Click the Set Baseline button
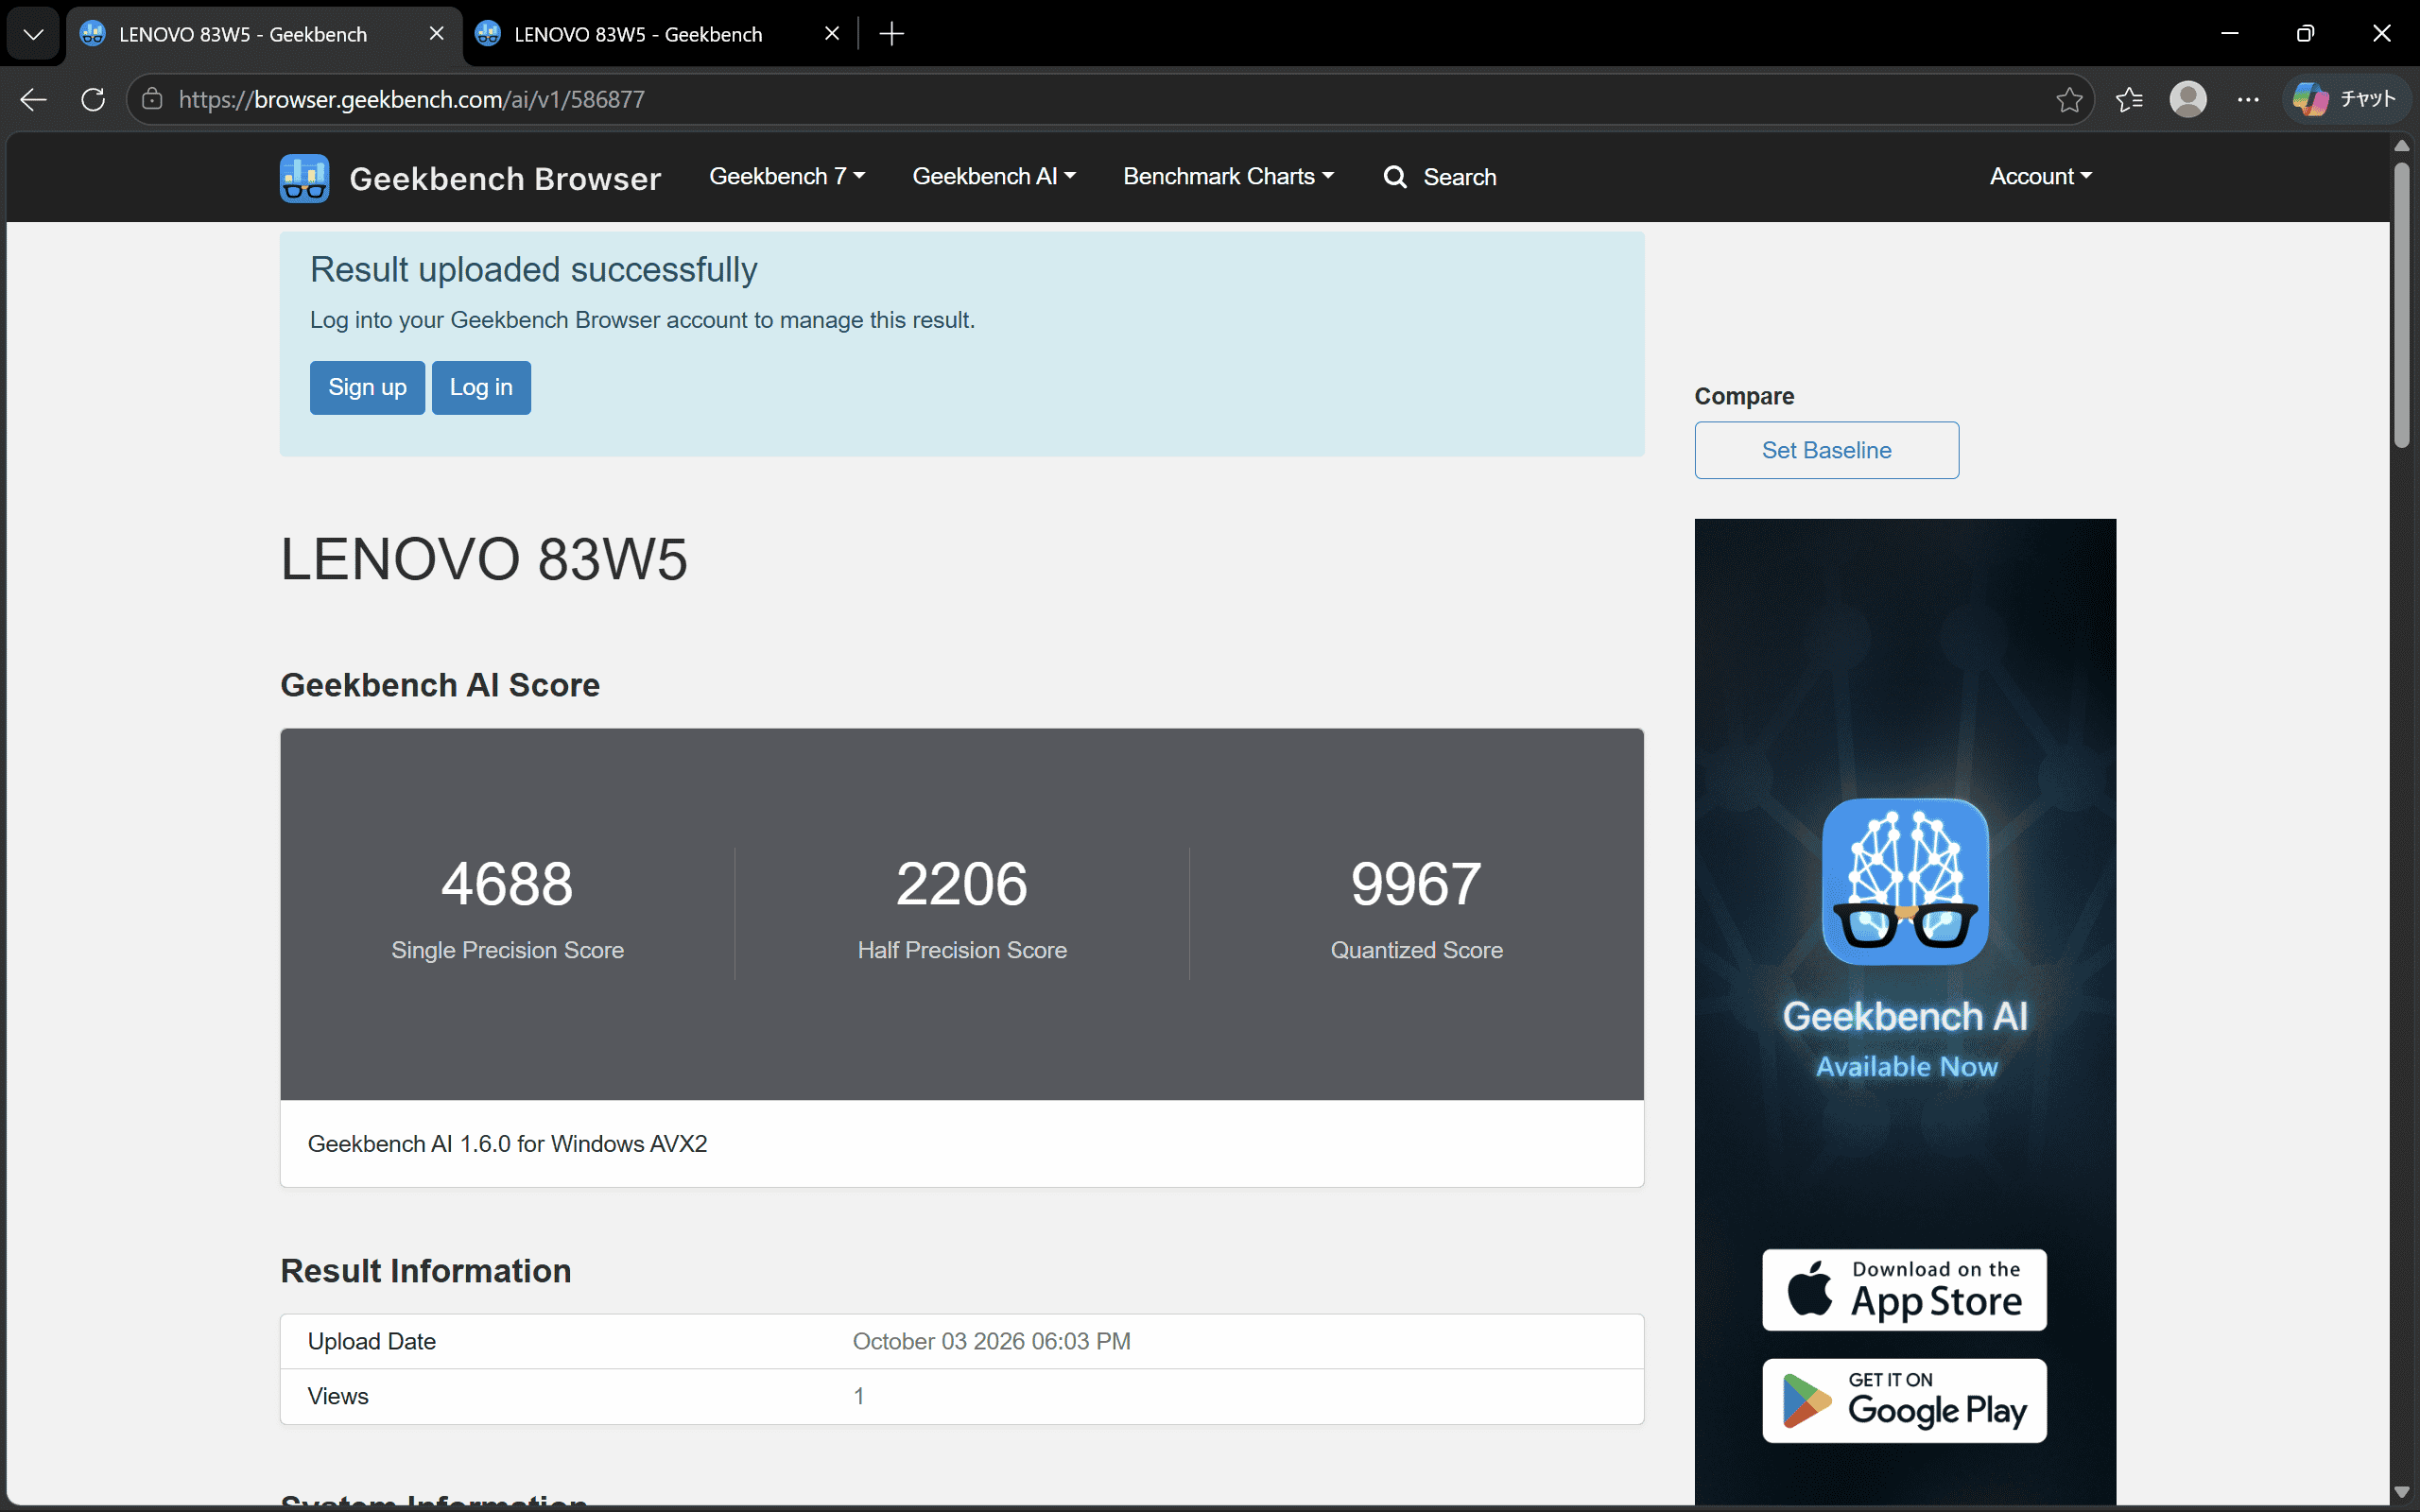The height and width of the screenshot is (1512, 2420). pyautogui.click(x=1826, y=450)
